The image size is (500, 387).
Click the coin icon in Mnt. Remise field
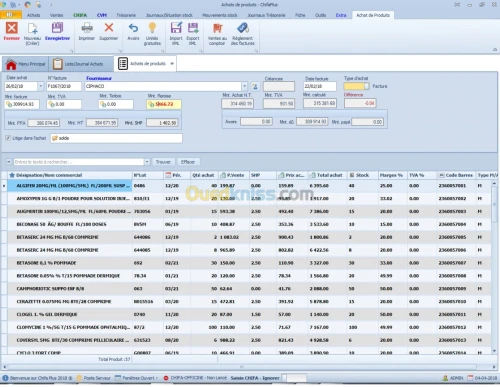[151, 104]
